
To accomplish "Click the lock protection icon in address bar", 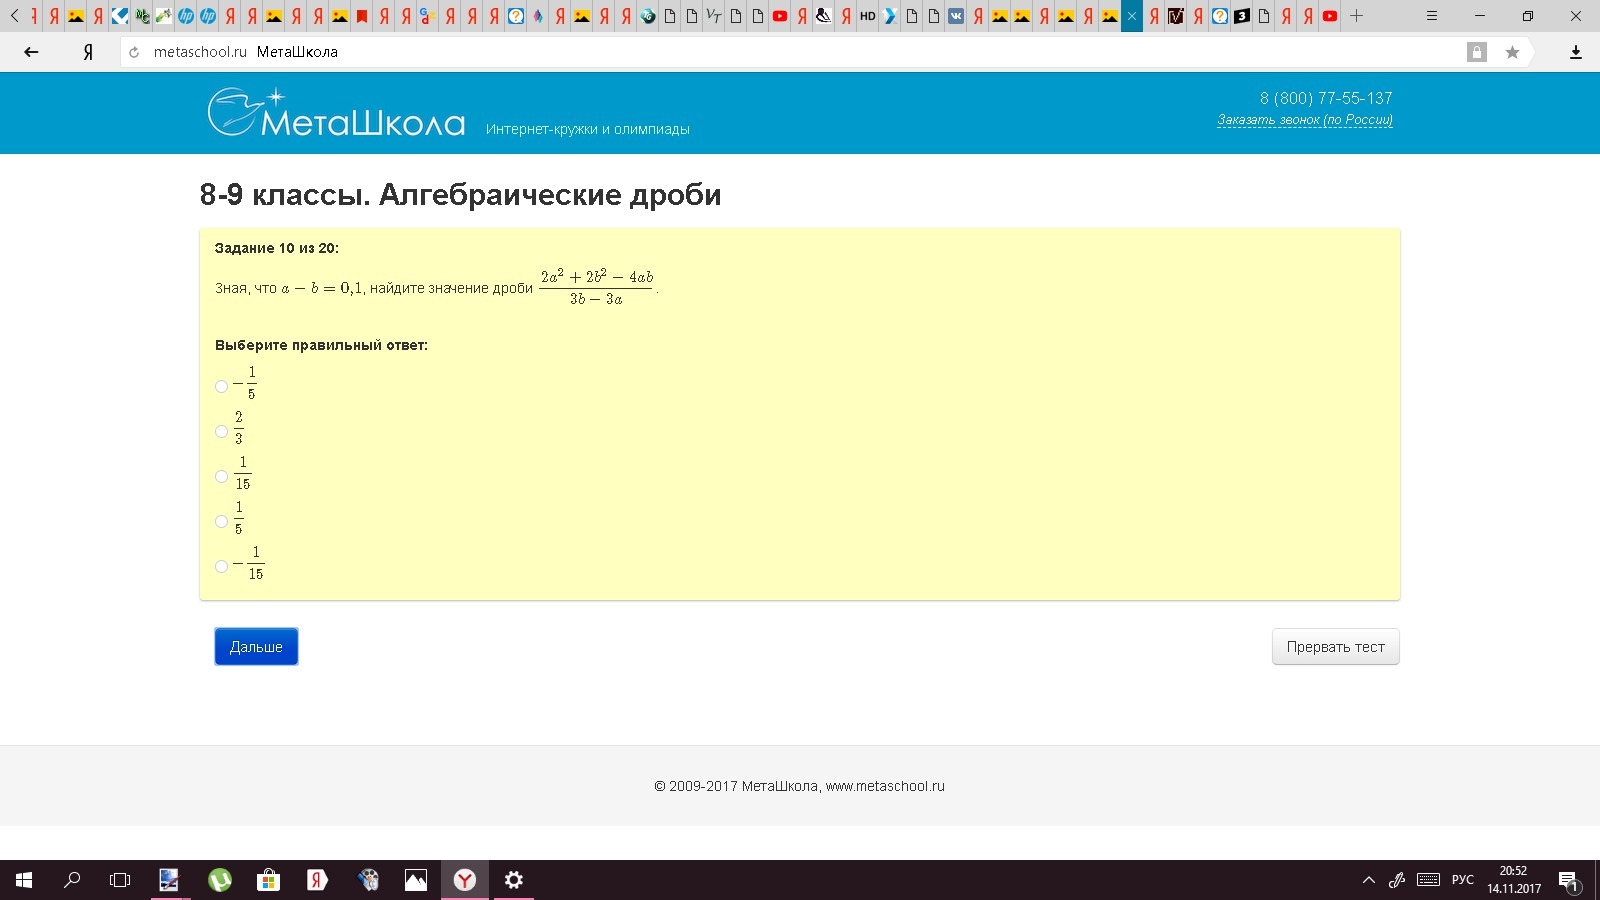I will 1476,52.
